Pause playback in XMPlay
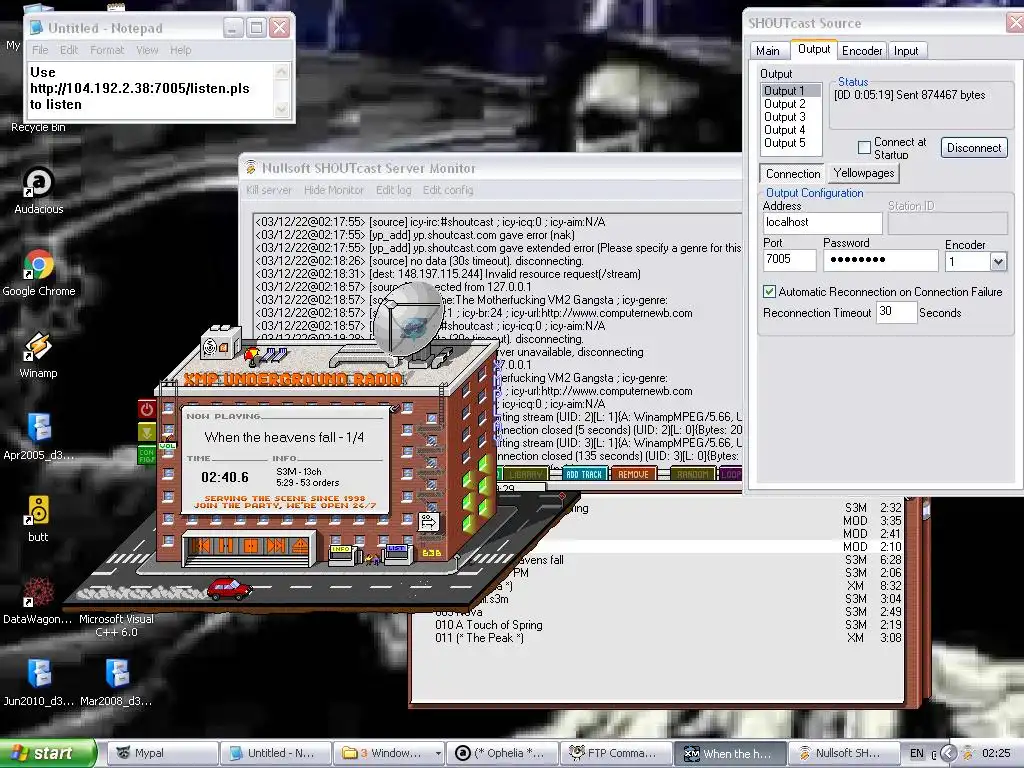The image size is (1024, 768). coord(226,545)
